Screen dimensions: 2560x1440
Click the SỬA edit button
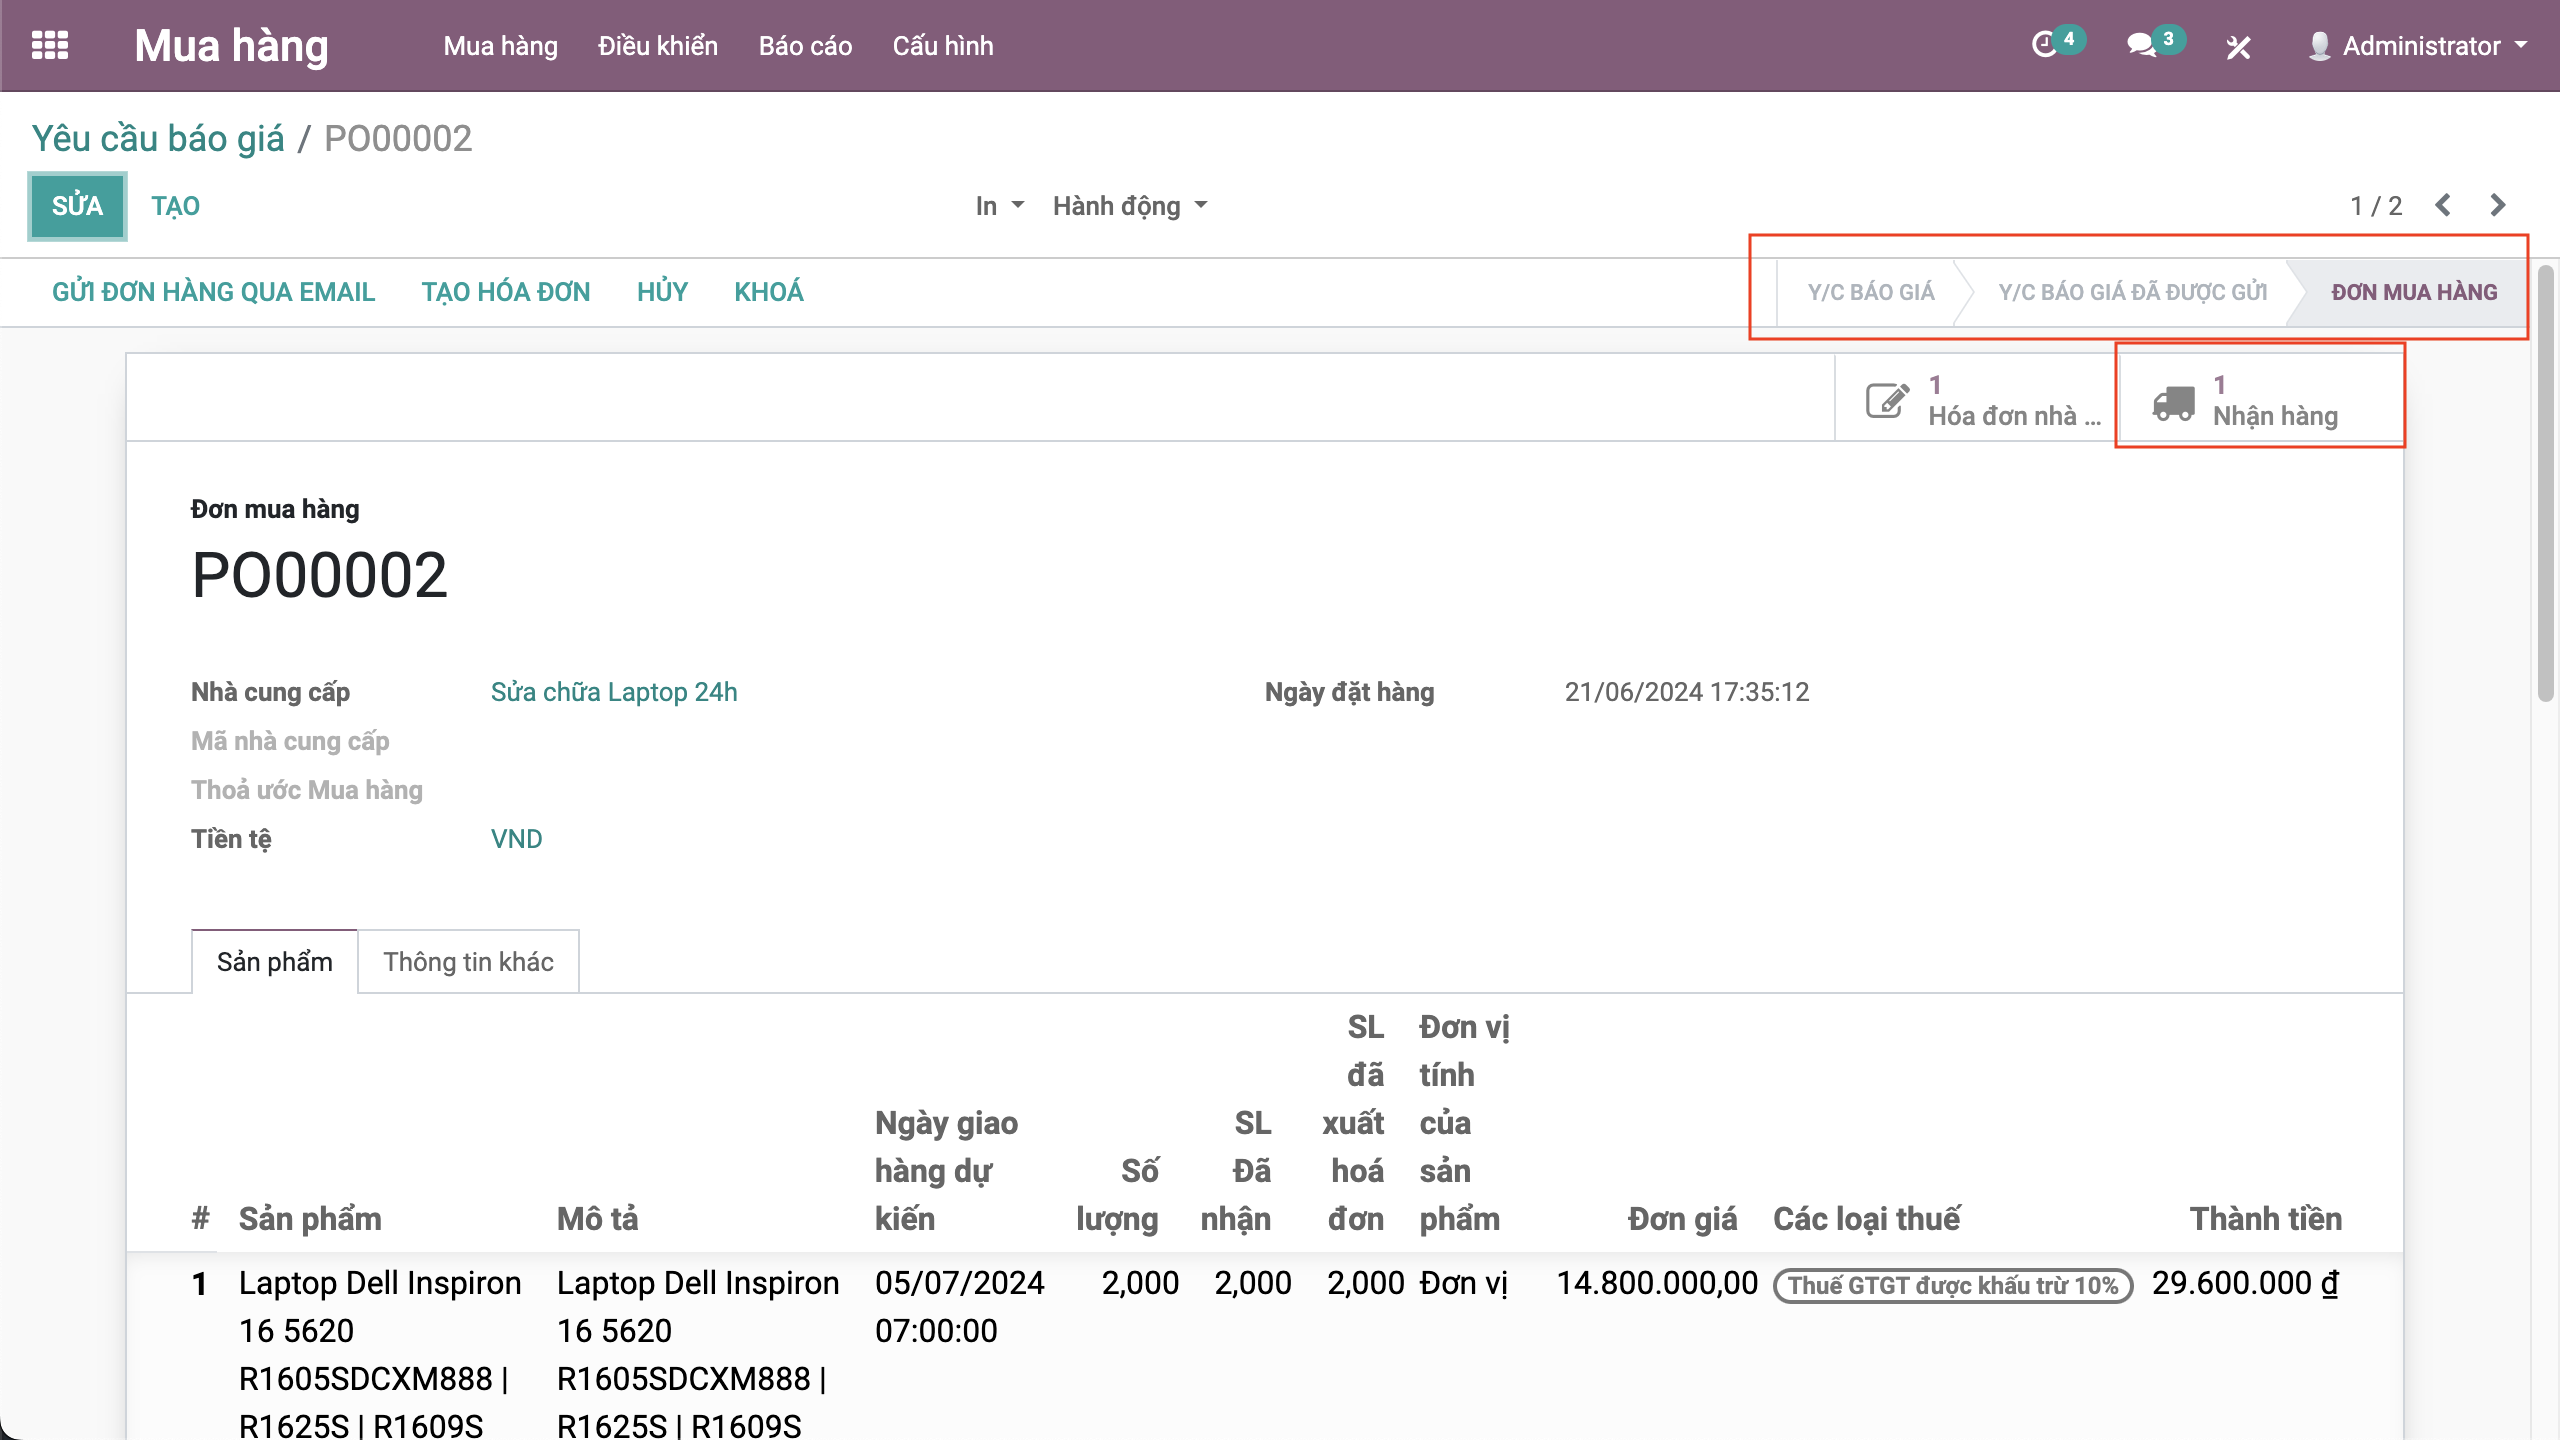[77, 206]
